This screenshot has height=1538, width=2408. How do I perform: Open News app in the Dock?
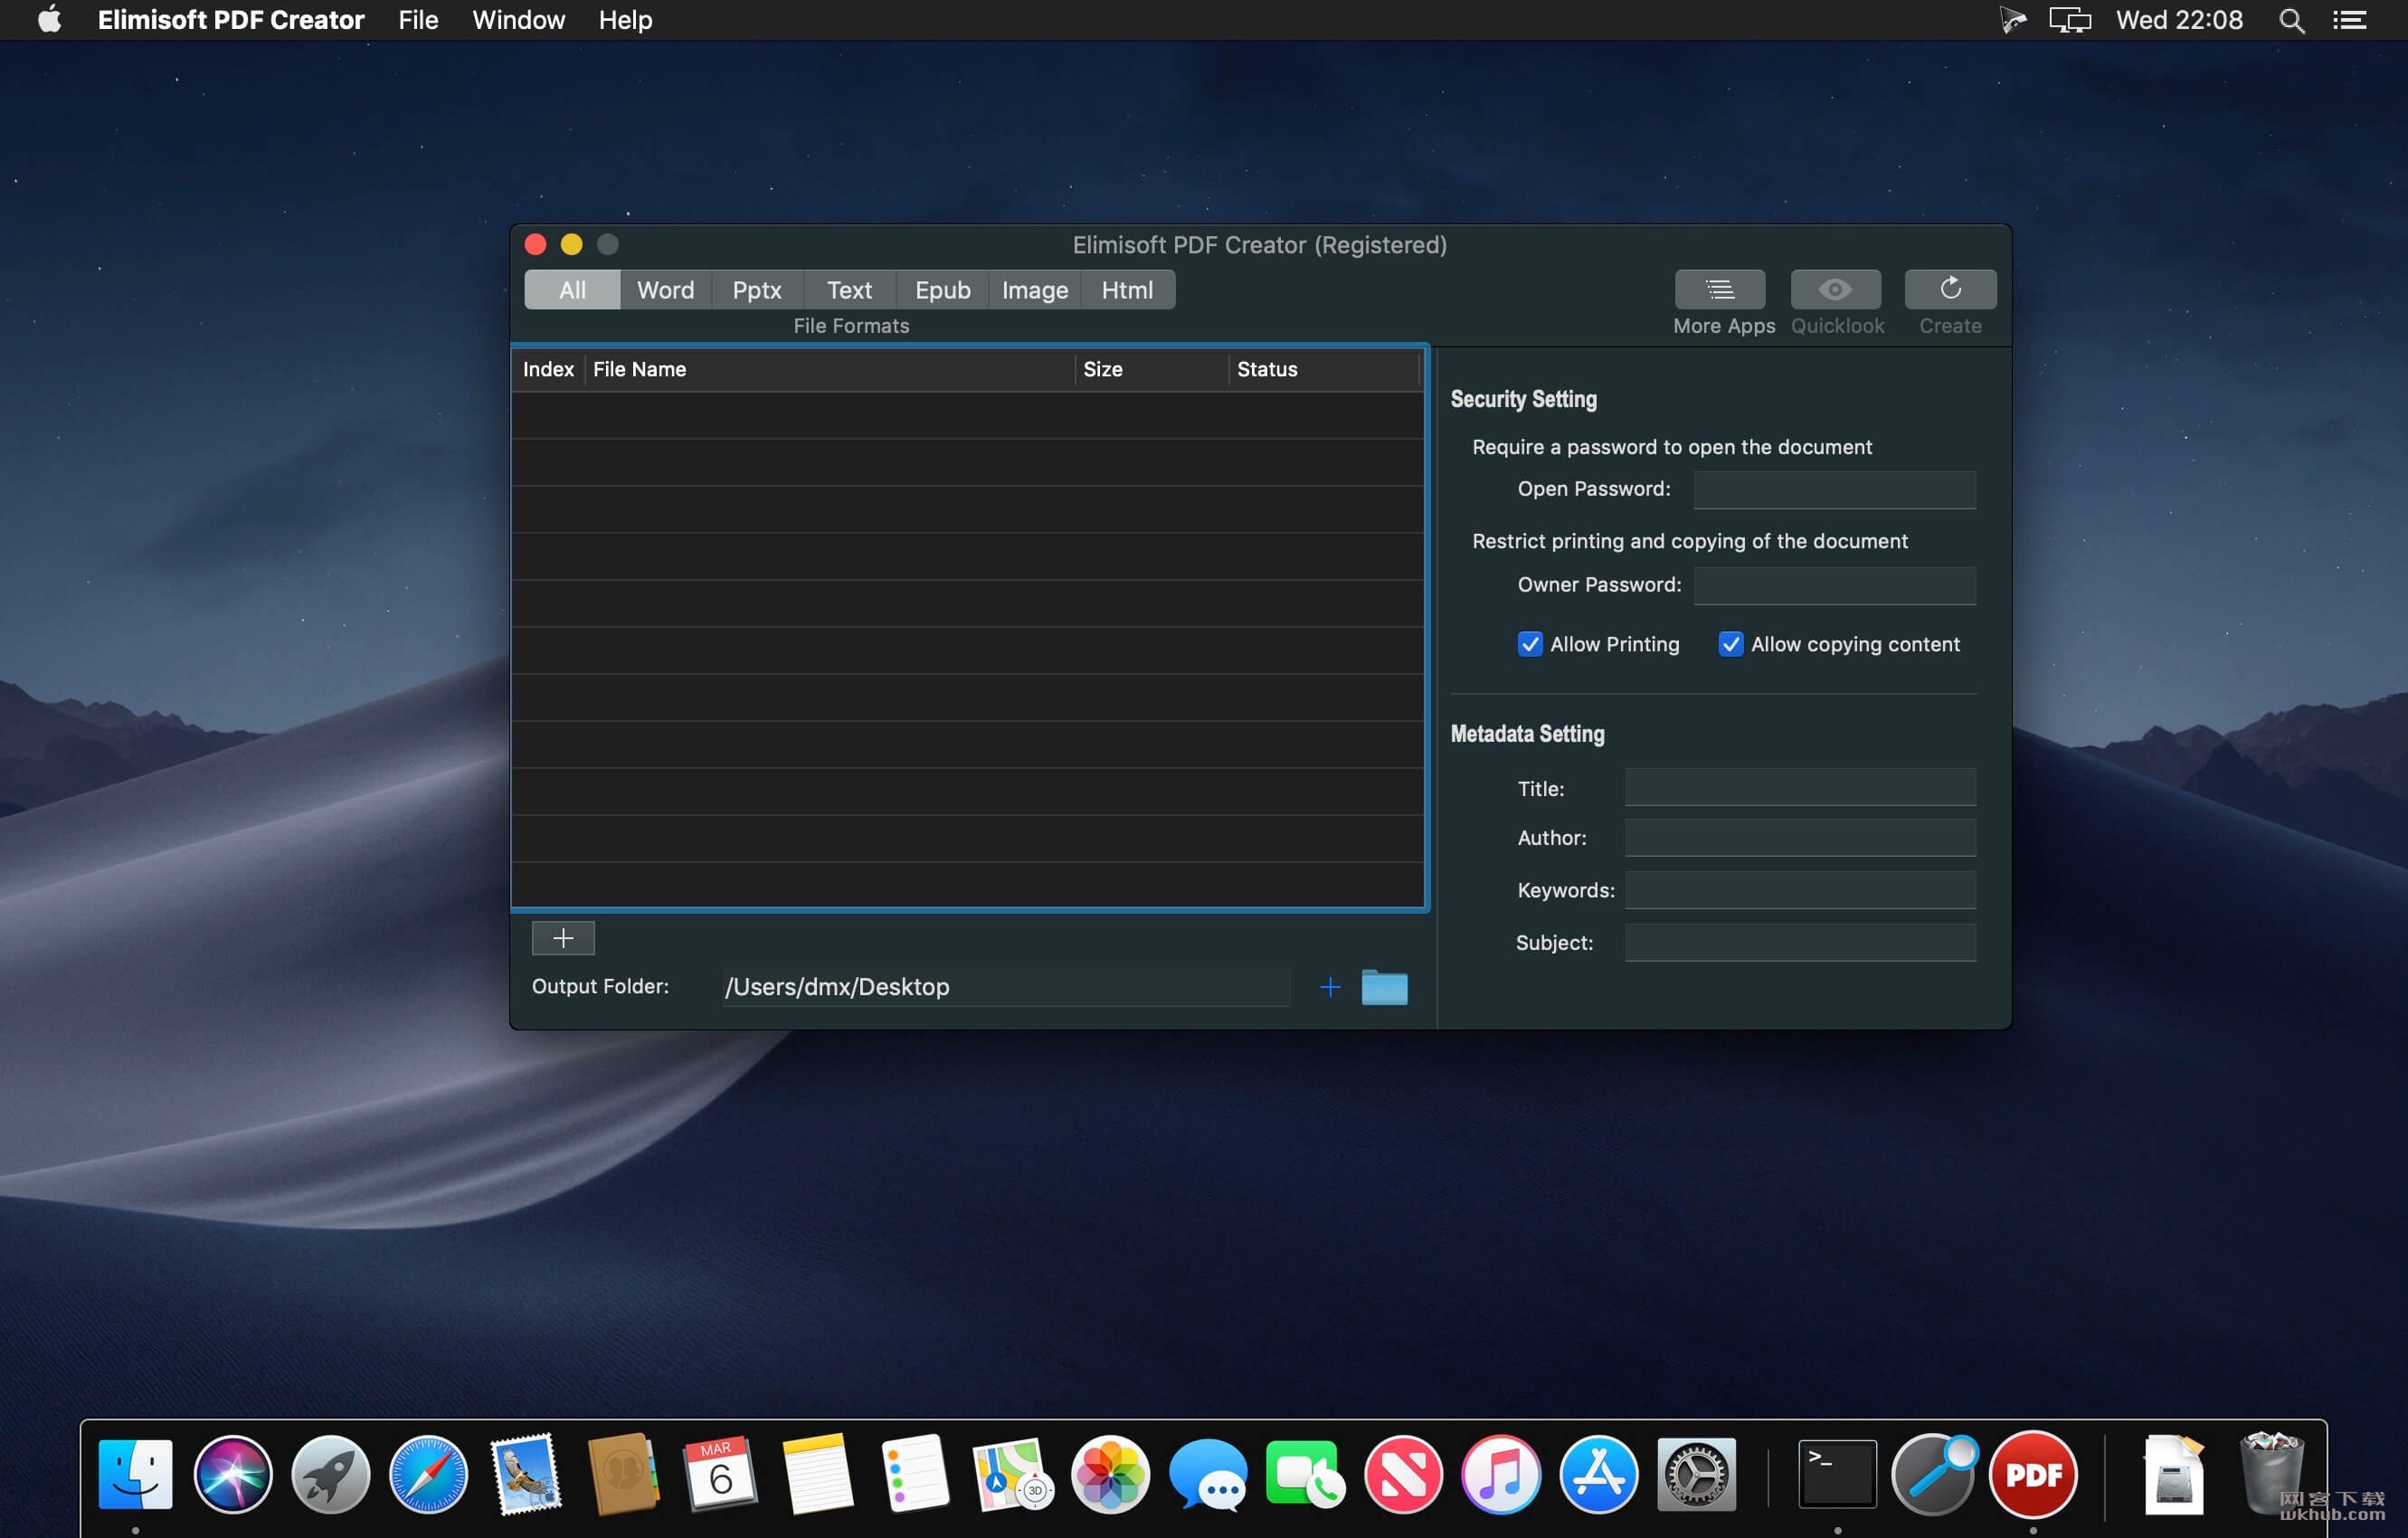click(1402, 1474)
